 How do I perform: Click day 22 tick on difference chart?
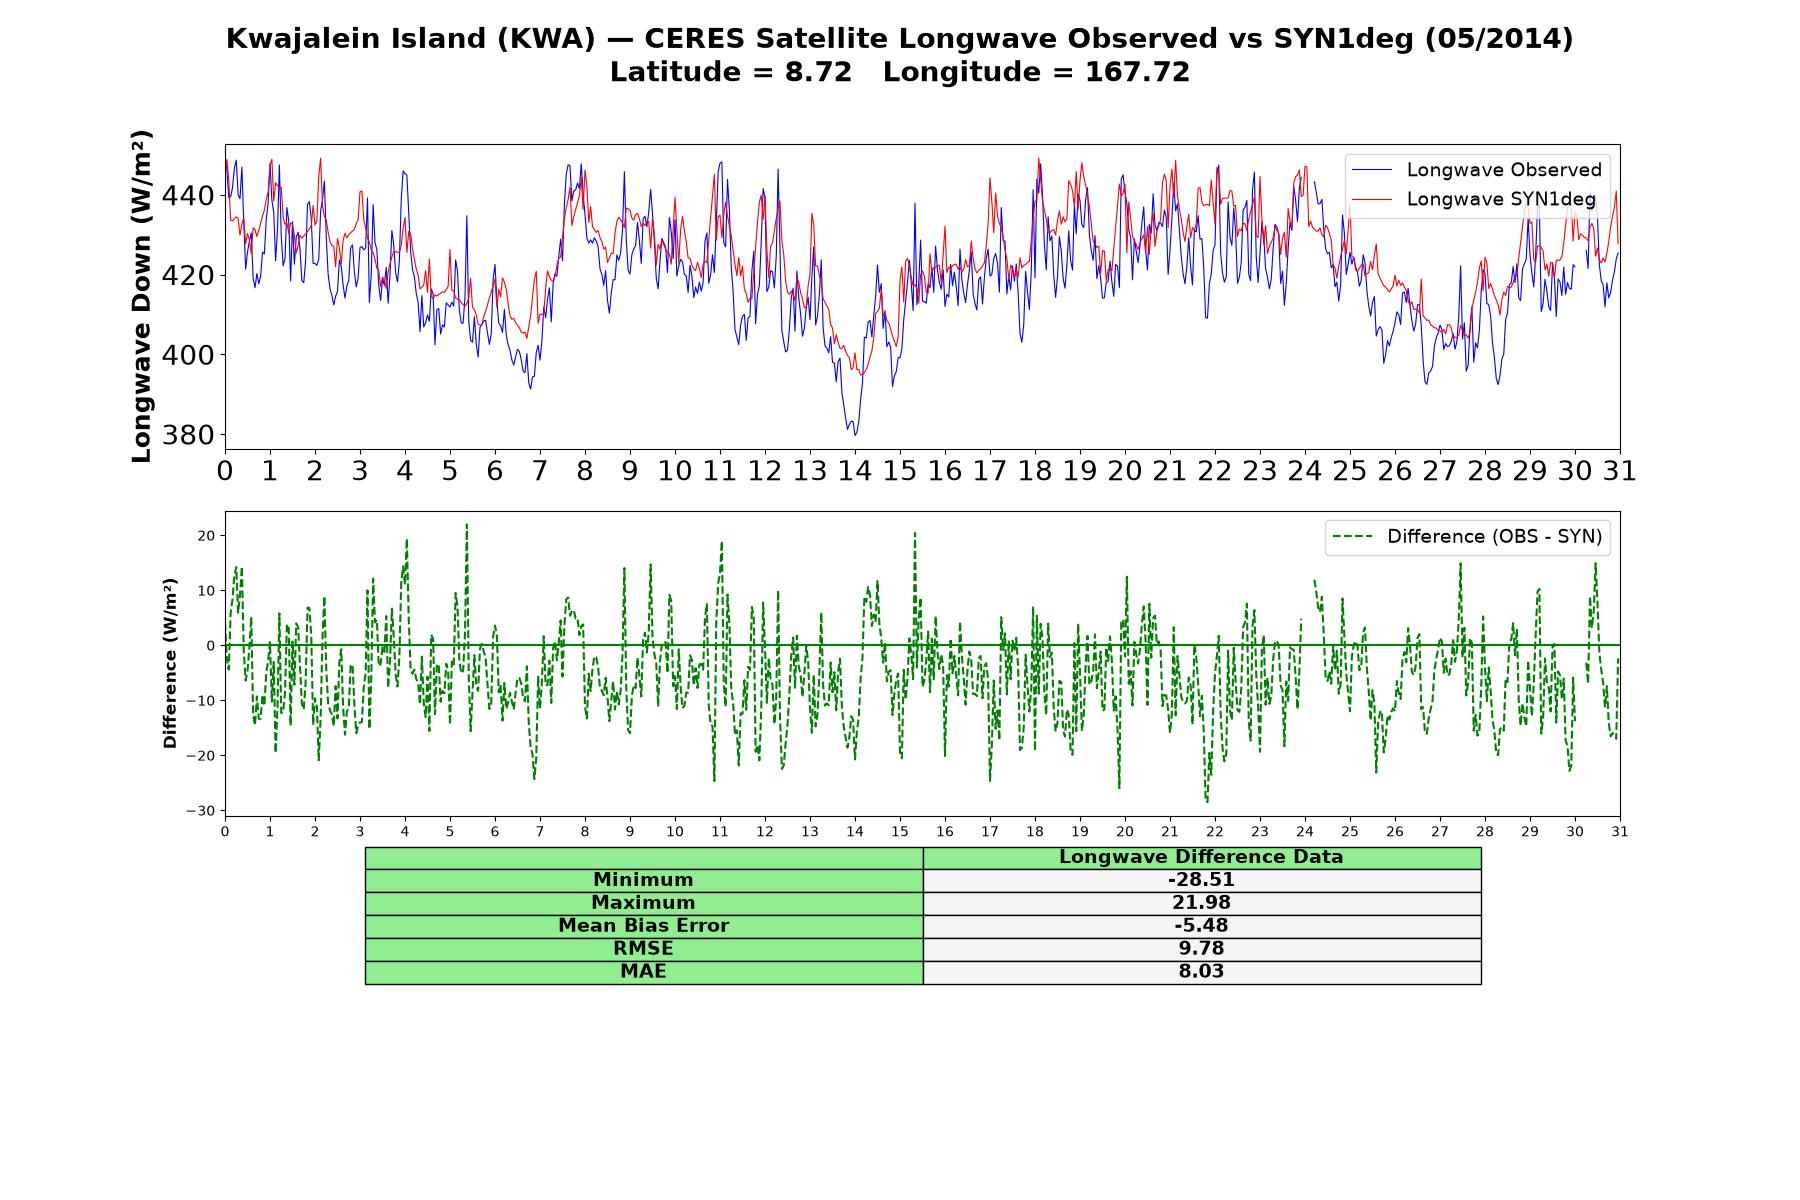pyautogui.click(x=1215, y=832)
